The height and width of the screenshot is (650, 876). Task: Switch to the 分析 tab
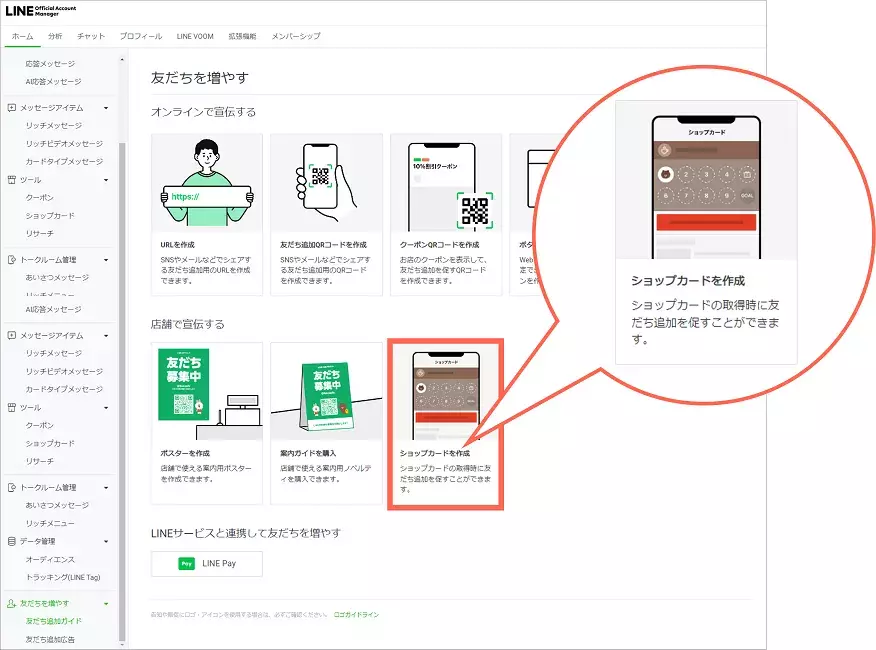(x=55, y=36)
